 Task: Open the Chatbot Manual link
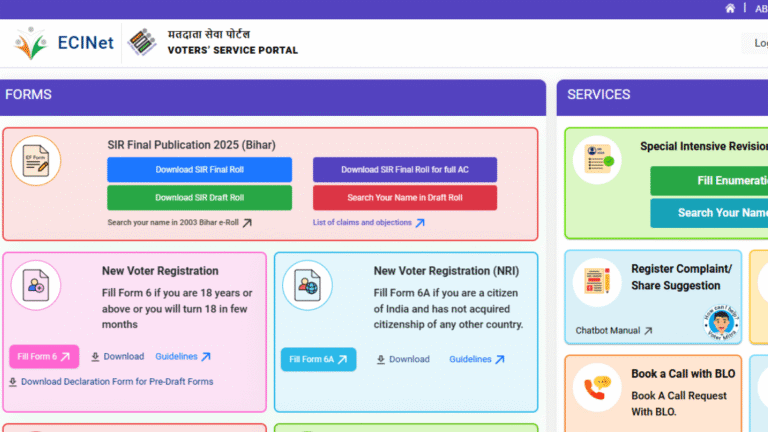tap(608, 331)
